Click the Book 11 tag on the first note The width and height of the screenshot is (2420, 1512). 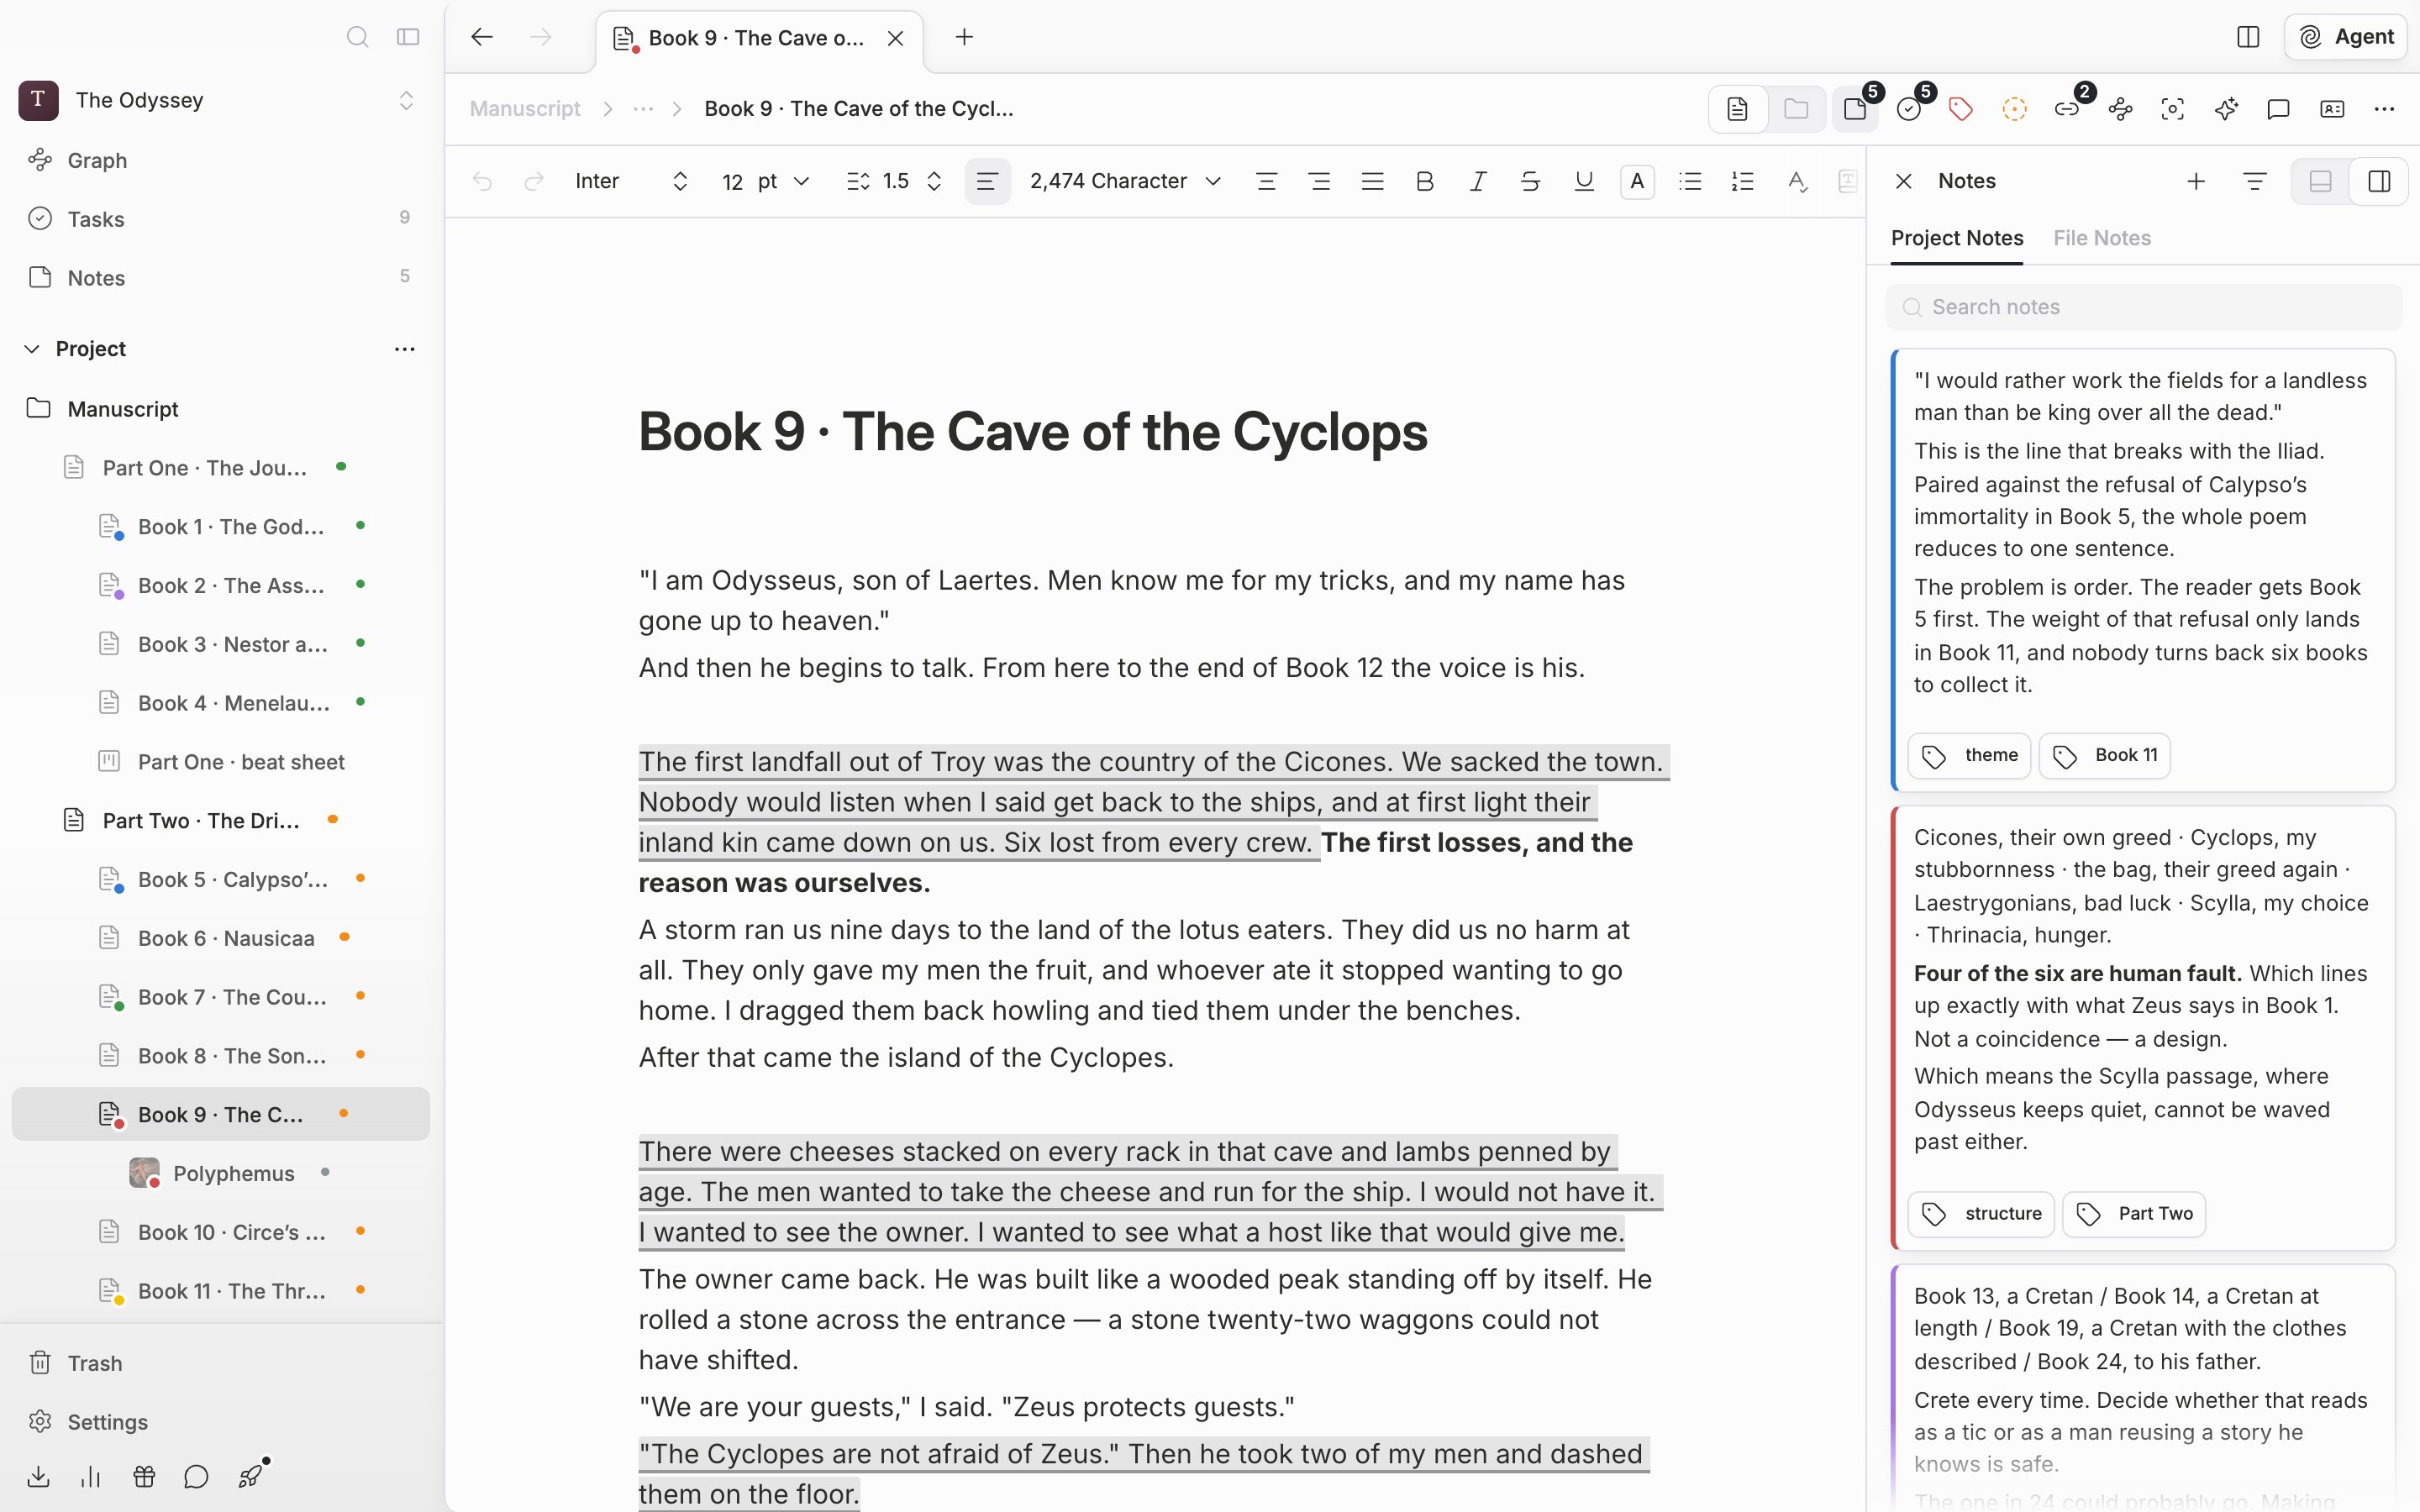(x=2105, y=755)
